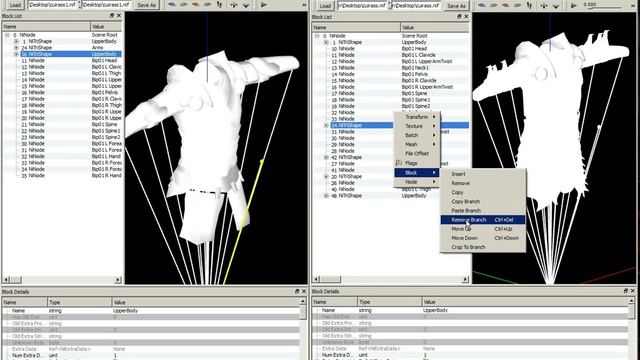Click Save As button in right window
640x360 pixels.
click(x=456, y=6)
